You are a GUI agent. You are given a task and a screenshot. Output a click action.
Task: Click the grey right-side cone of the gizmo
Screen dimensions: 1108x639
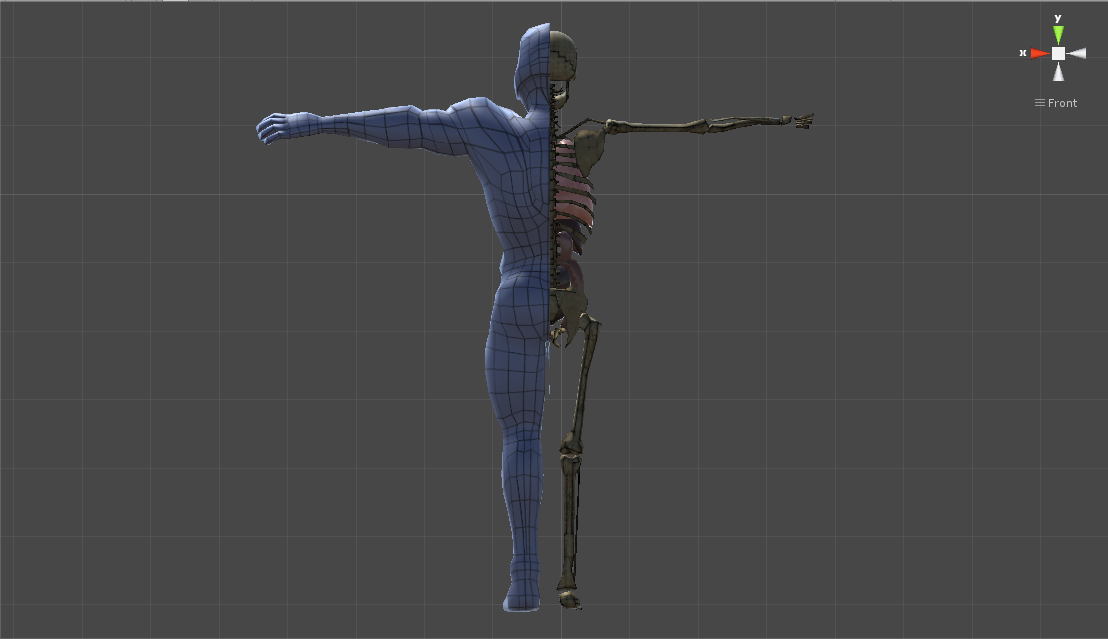click(x=1076, y=54)
